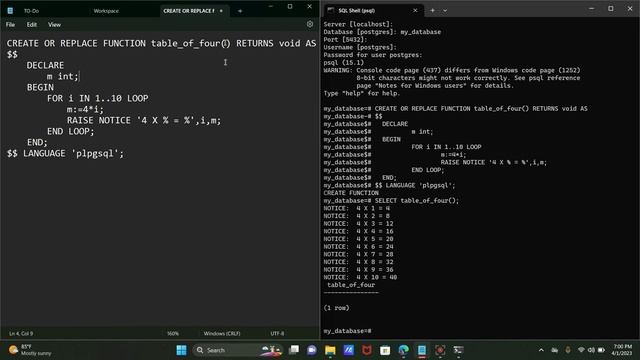Viewport: 640px width, 360px height.
Task: Open a new terminal tab
Action: click(433, 11)
